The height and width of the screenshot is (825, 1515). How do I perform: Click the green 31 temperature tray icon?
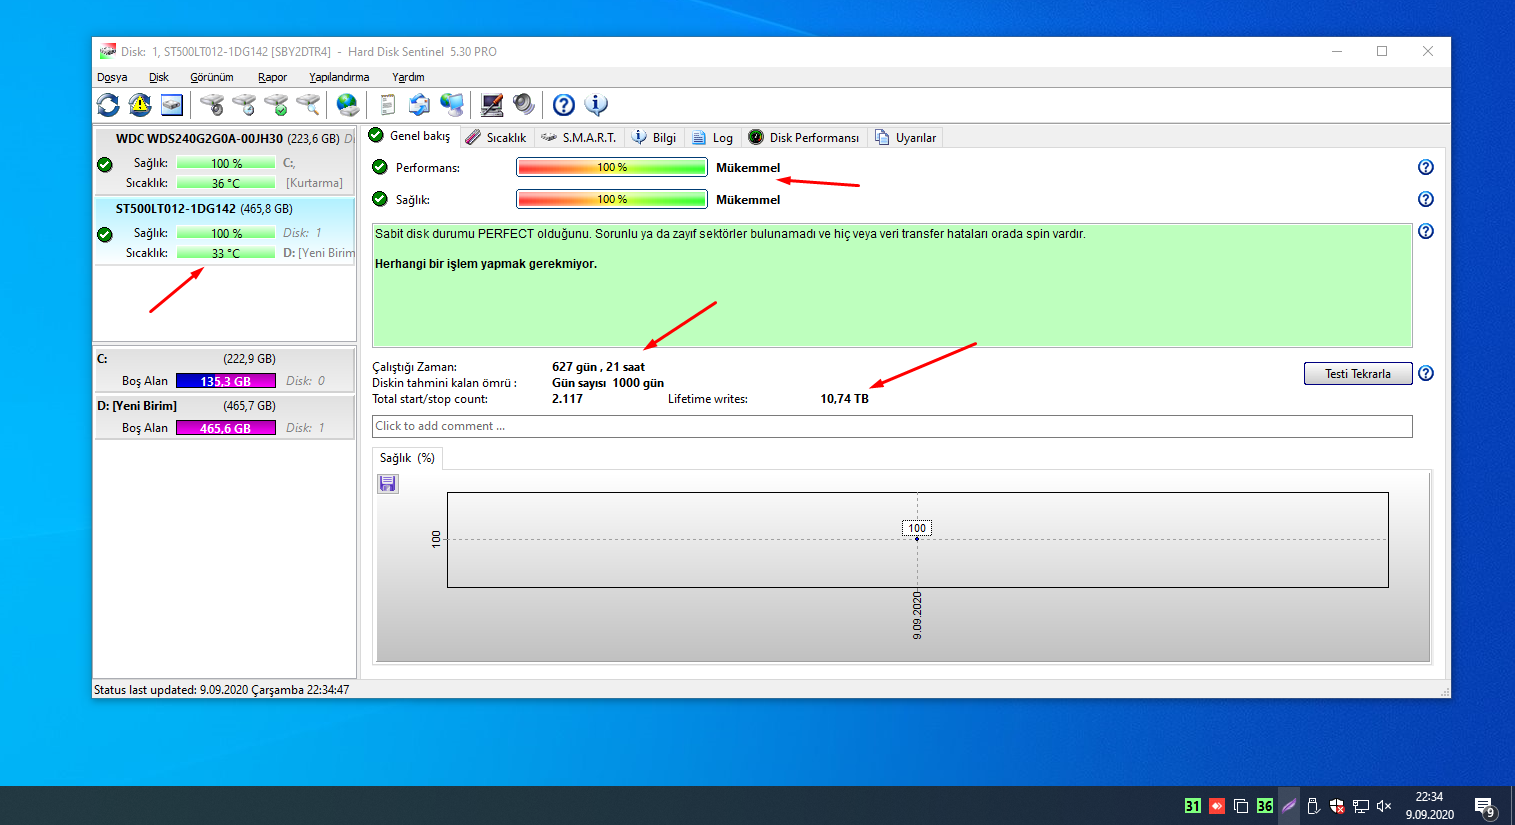coord(1192,806)
